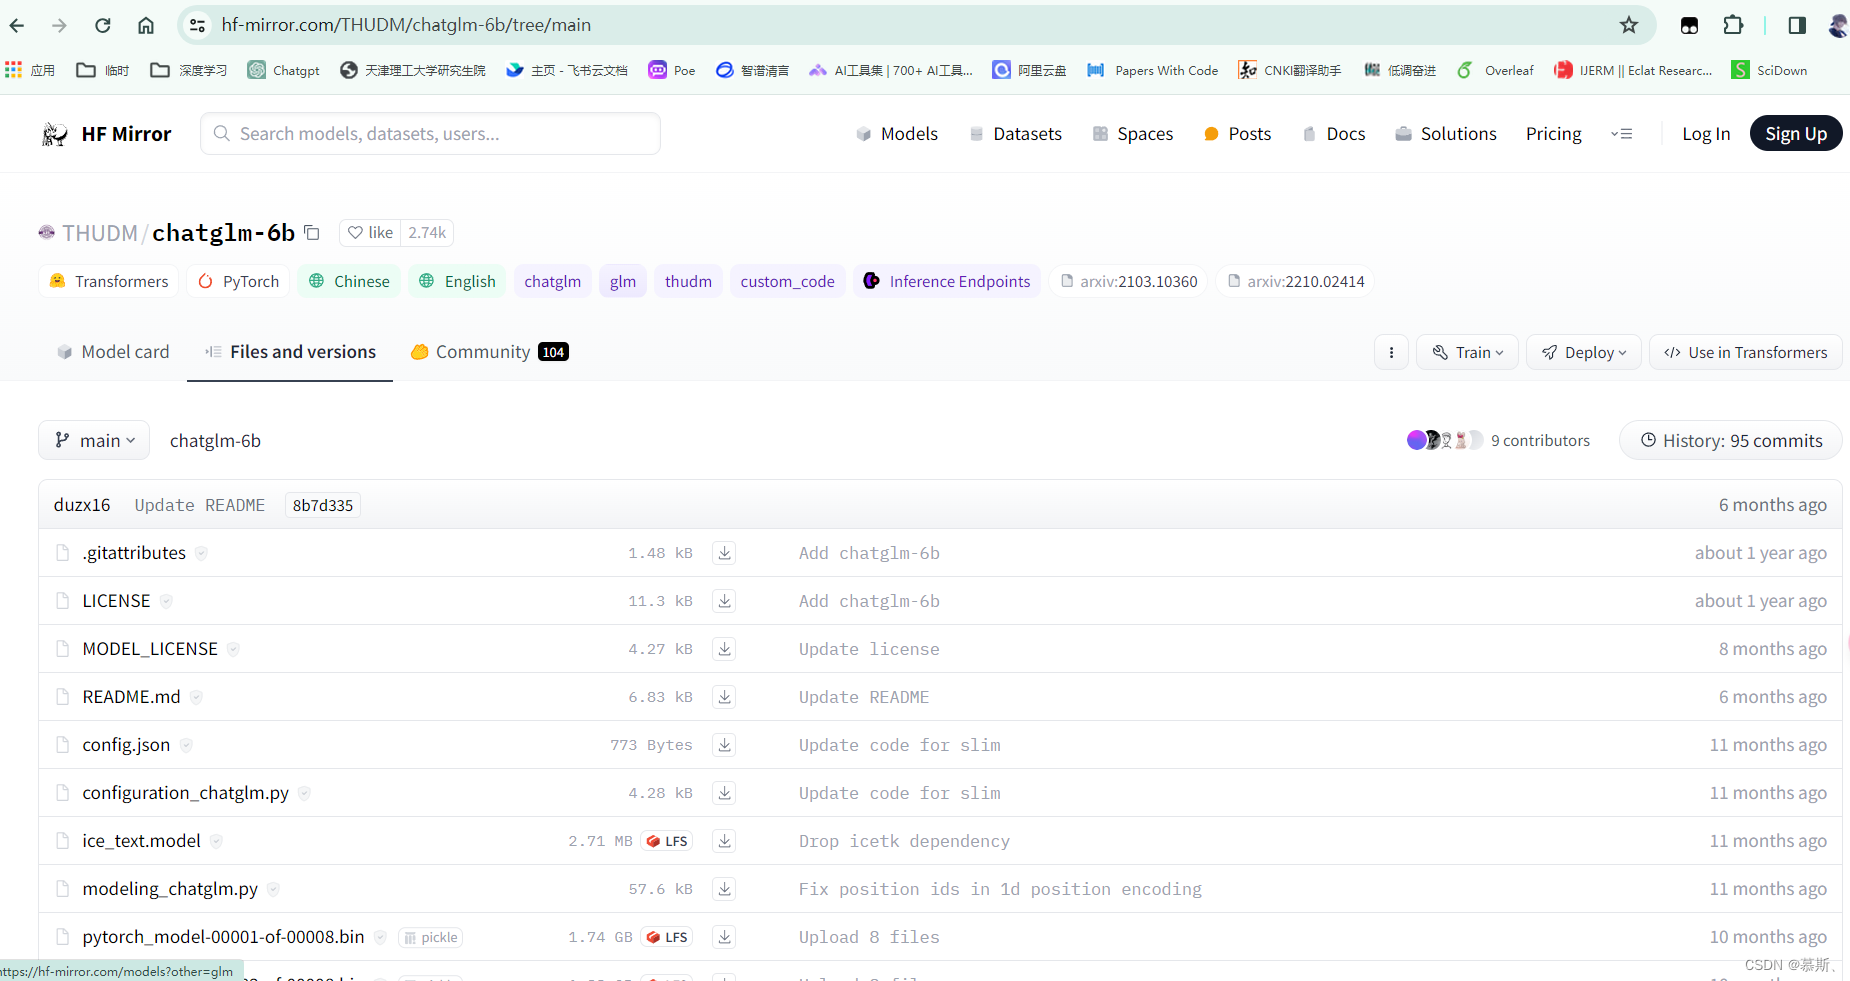Go back to previous browser page
1850x981 pixels.
pyautogui.click(x=17, y=25)
